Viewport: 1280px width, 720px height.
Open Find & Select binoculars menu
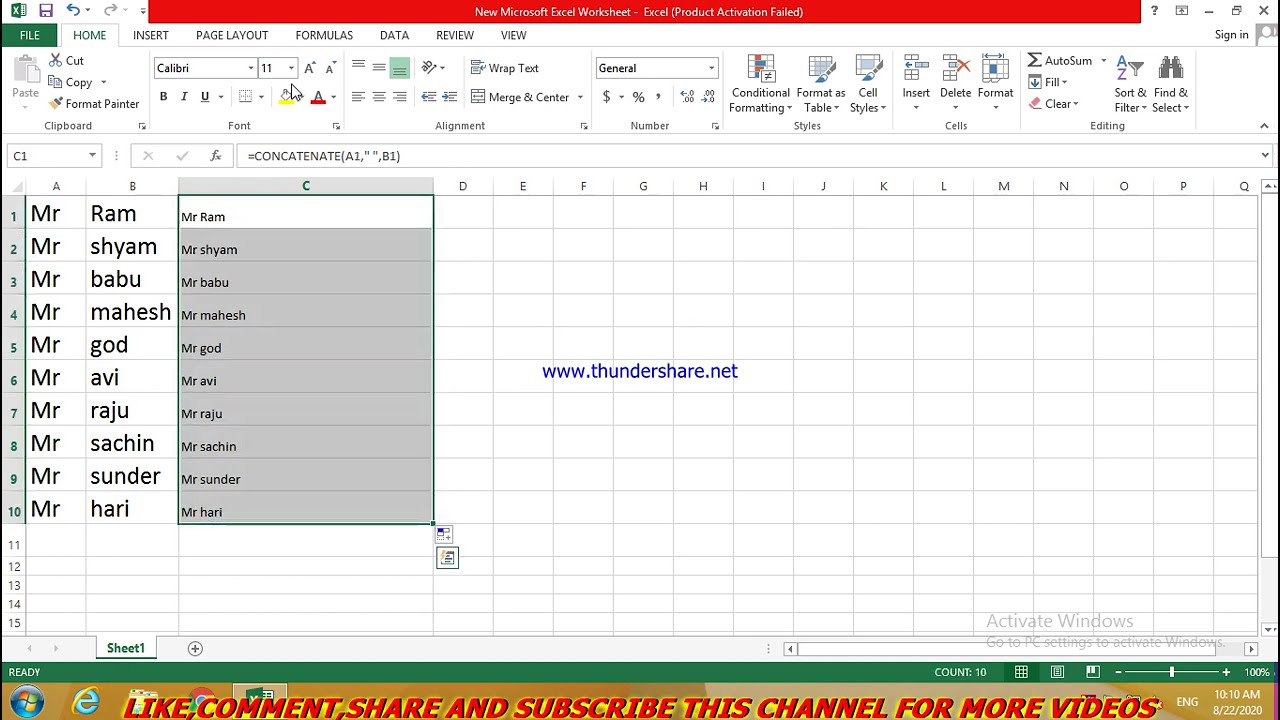1170,84
